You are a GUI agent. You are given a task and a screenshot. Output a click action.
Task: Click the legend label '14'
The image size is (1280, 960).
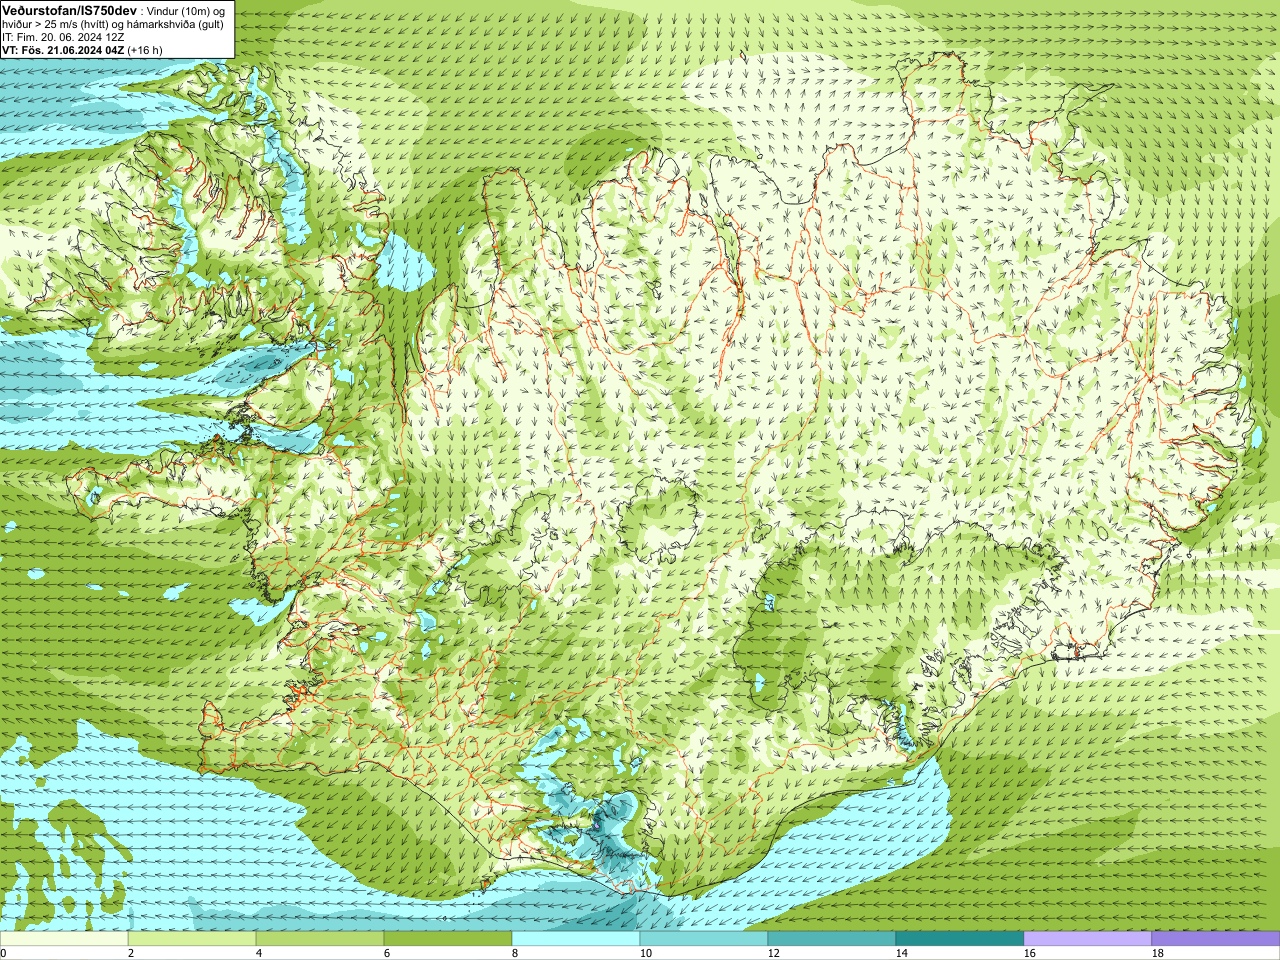(902, 953)
